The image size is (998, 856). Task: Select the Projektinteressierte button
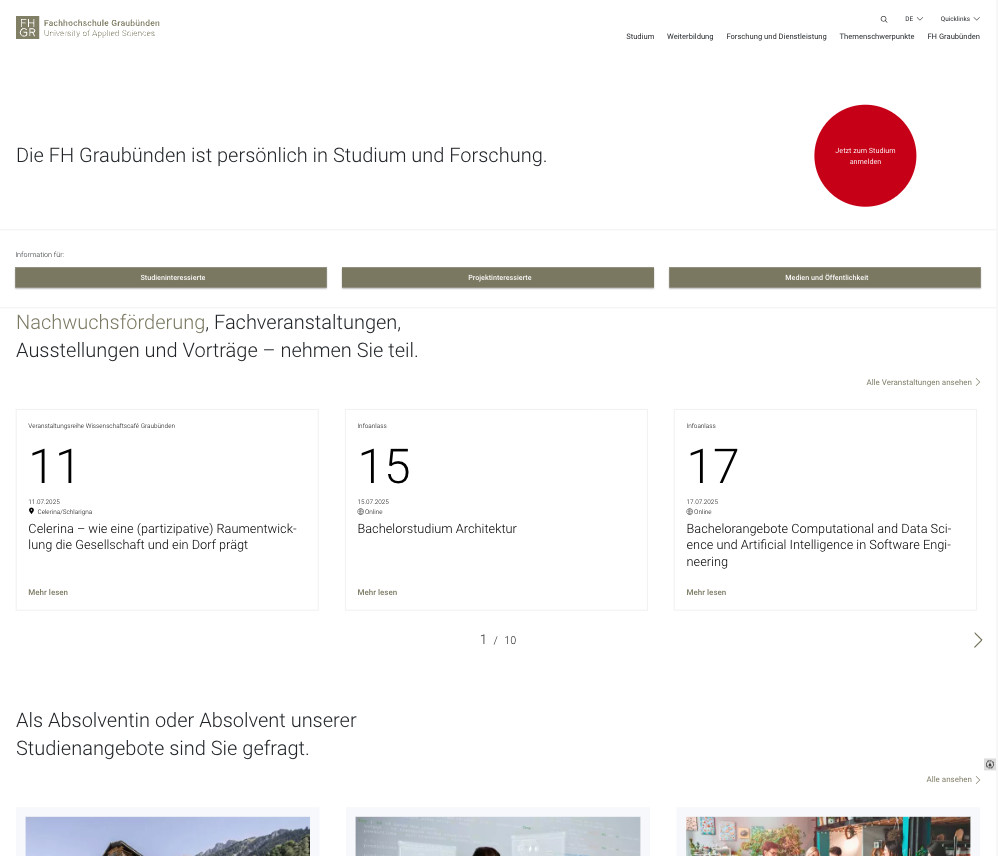point(498,277)
